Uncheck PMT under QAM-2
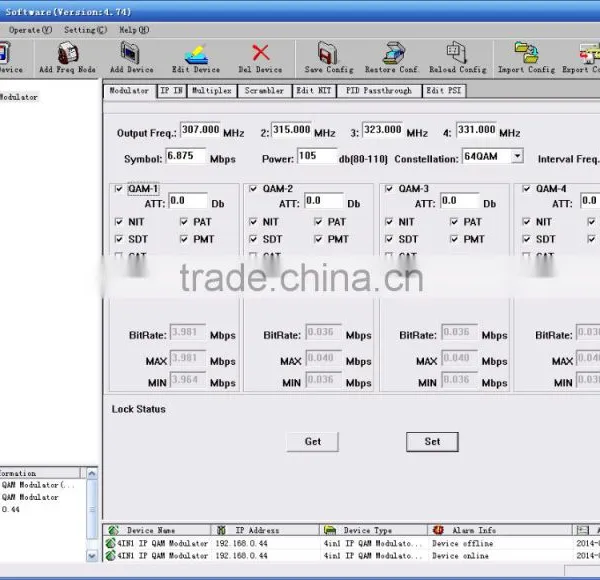 (x=318, y=239)
